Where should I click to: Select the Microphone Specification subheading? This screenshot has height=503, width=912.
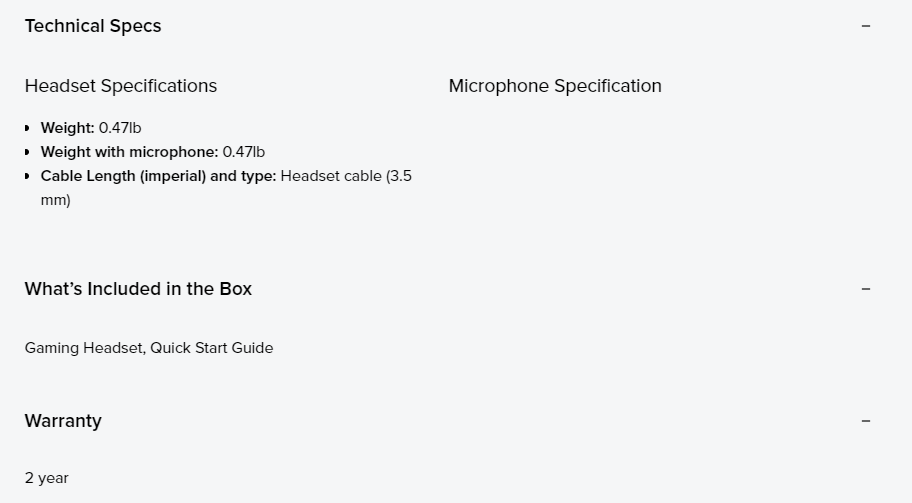[x=555, y=86]
